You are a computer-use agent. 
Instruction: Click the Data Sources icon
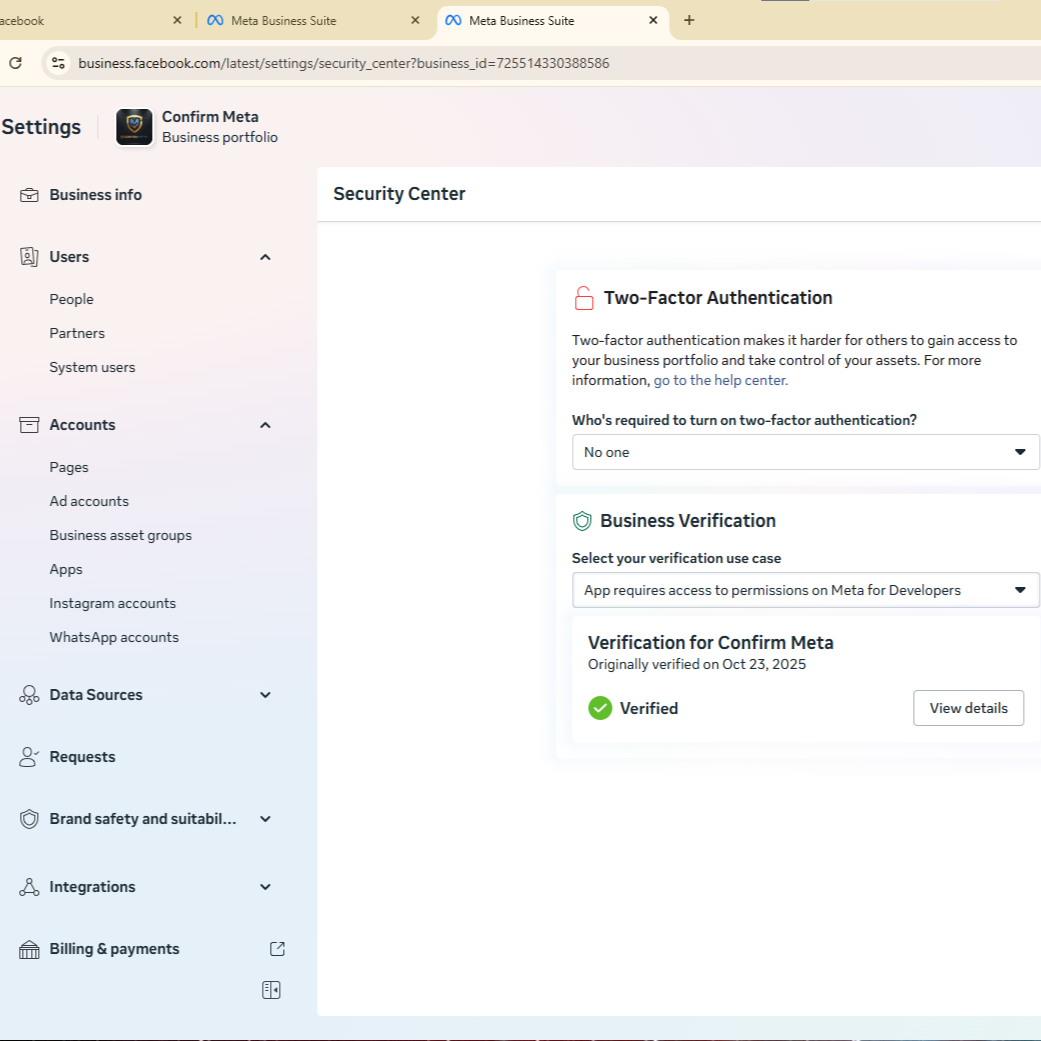pos(29,695)
